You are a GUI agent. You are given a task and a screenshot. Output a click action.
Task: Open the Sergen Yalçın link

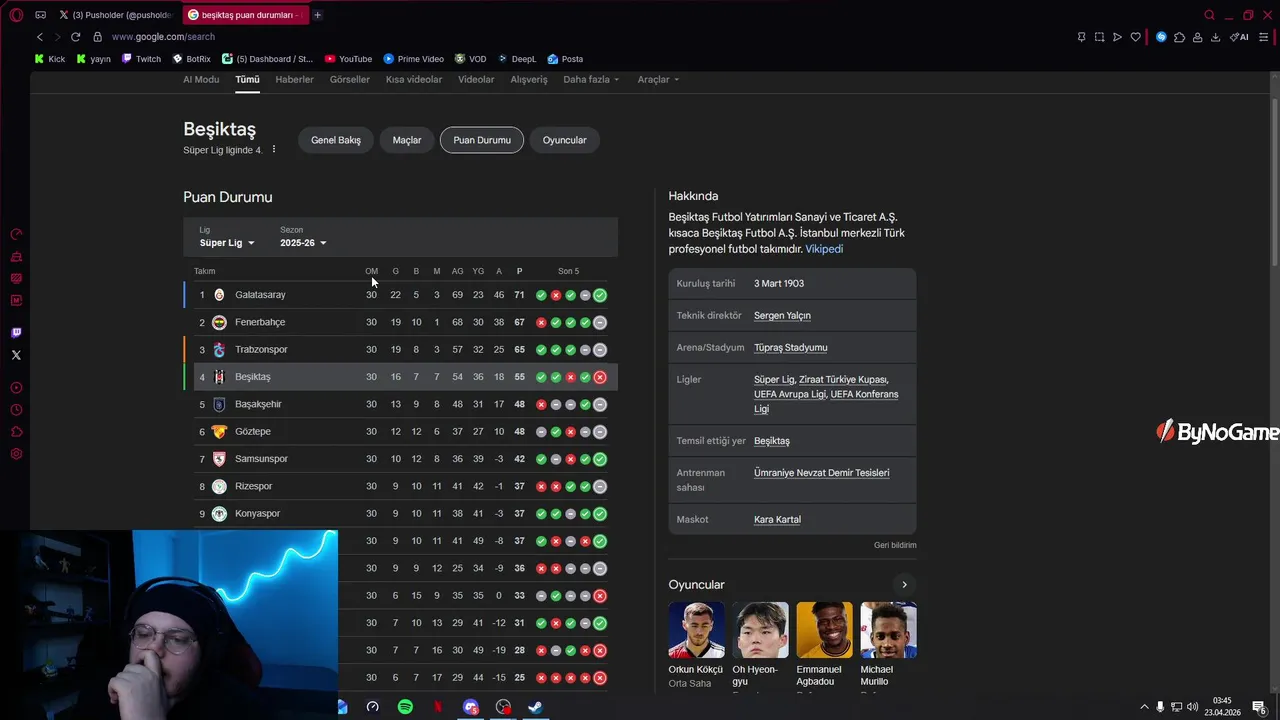(782, 315)
